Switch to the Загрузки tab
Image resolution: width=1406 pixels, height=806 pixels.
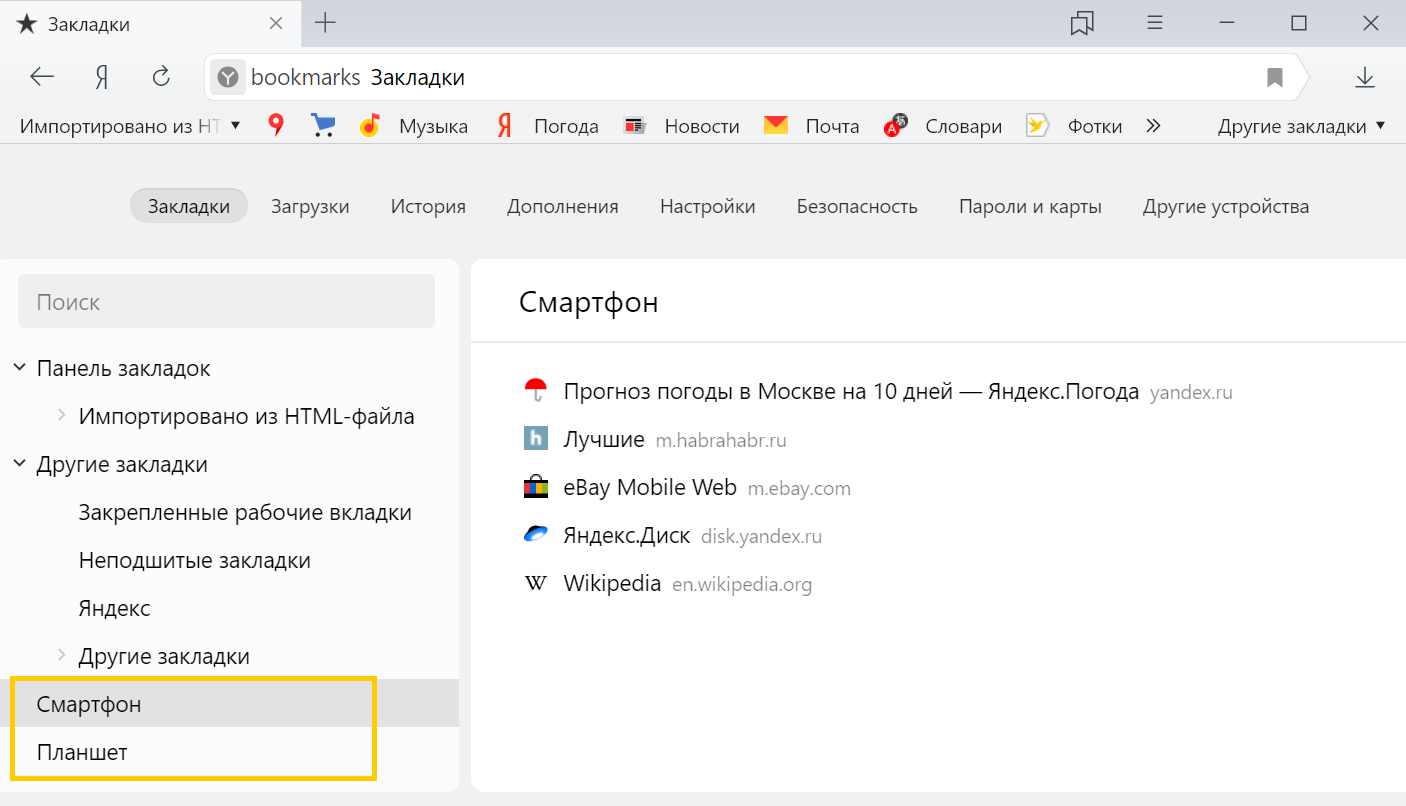(x=310, y=207)
